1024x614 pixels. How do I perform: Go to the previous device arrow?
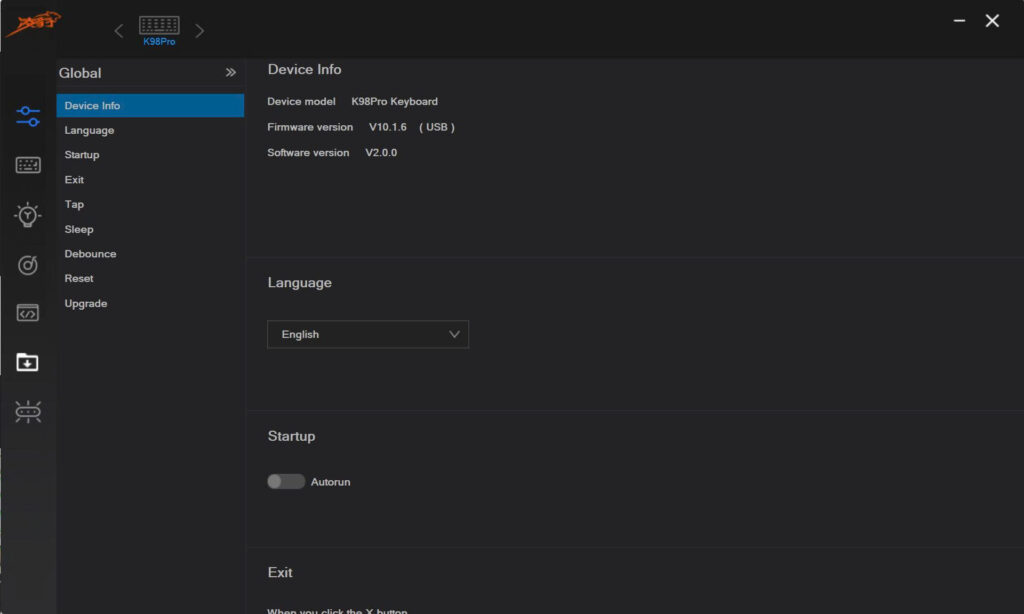pos(119,31)
